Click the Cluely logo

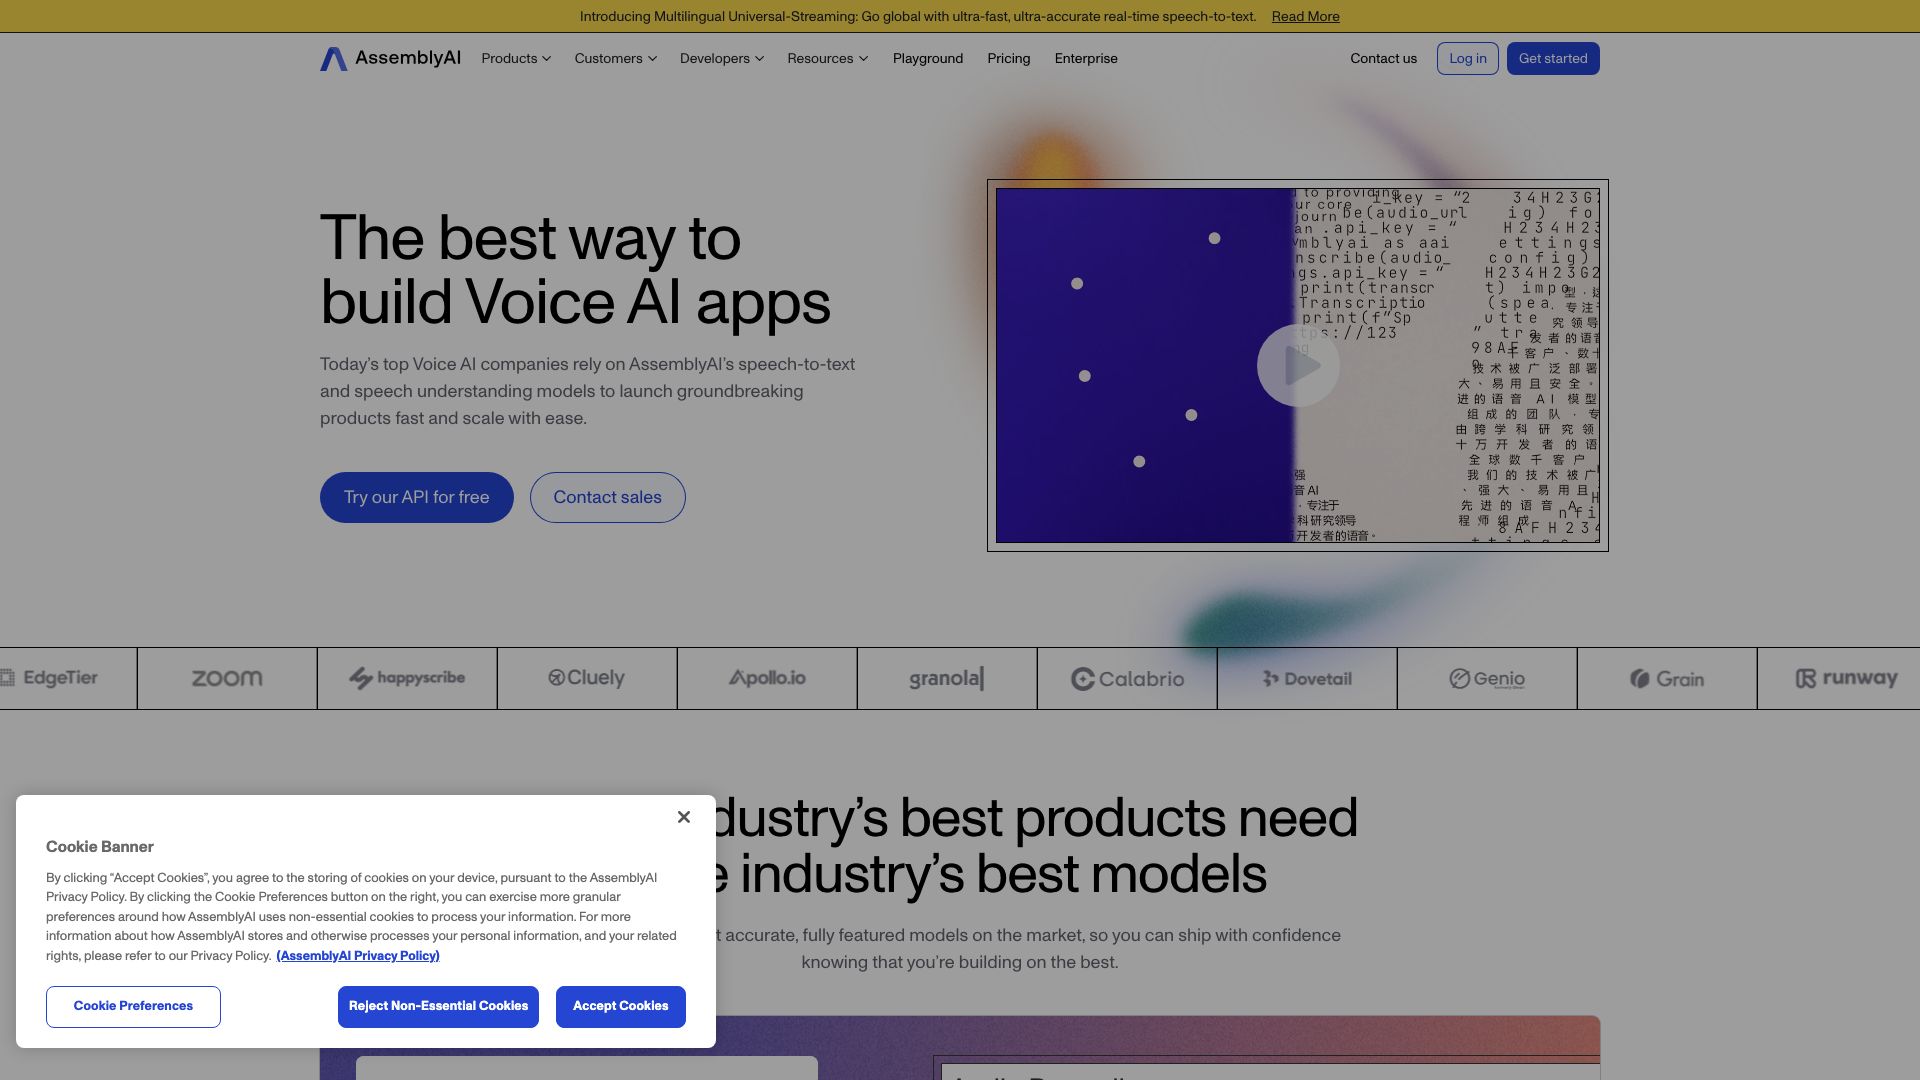coord(587,678)
